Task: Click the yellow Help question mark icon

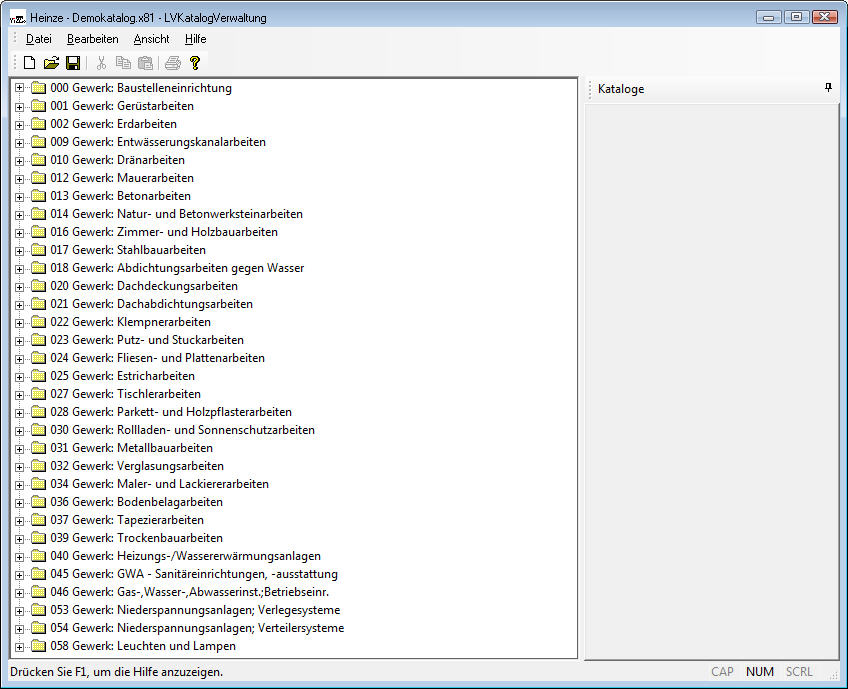Action: click(195, 63)
